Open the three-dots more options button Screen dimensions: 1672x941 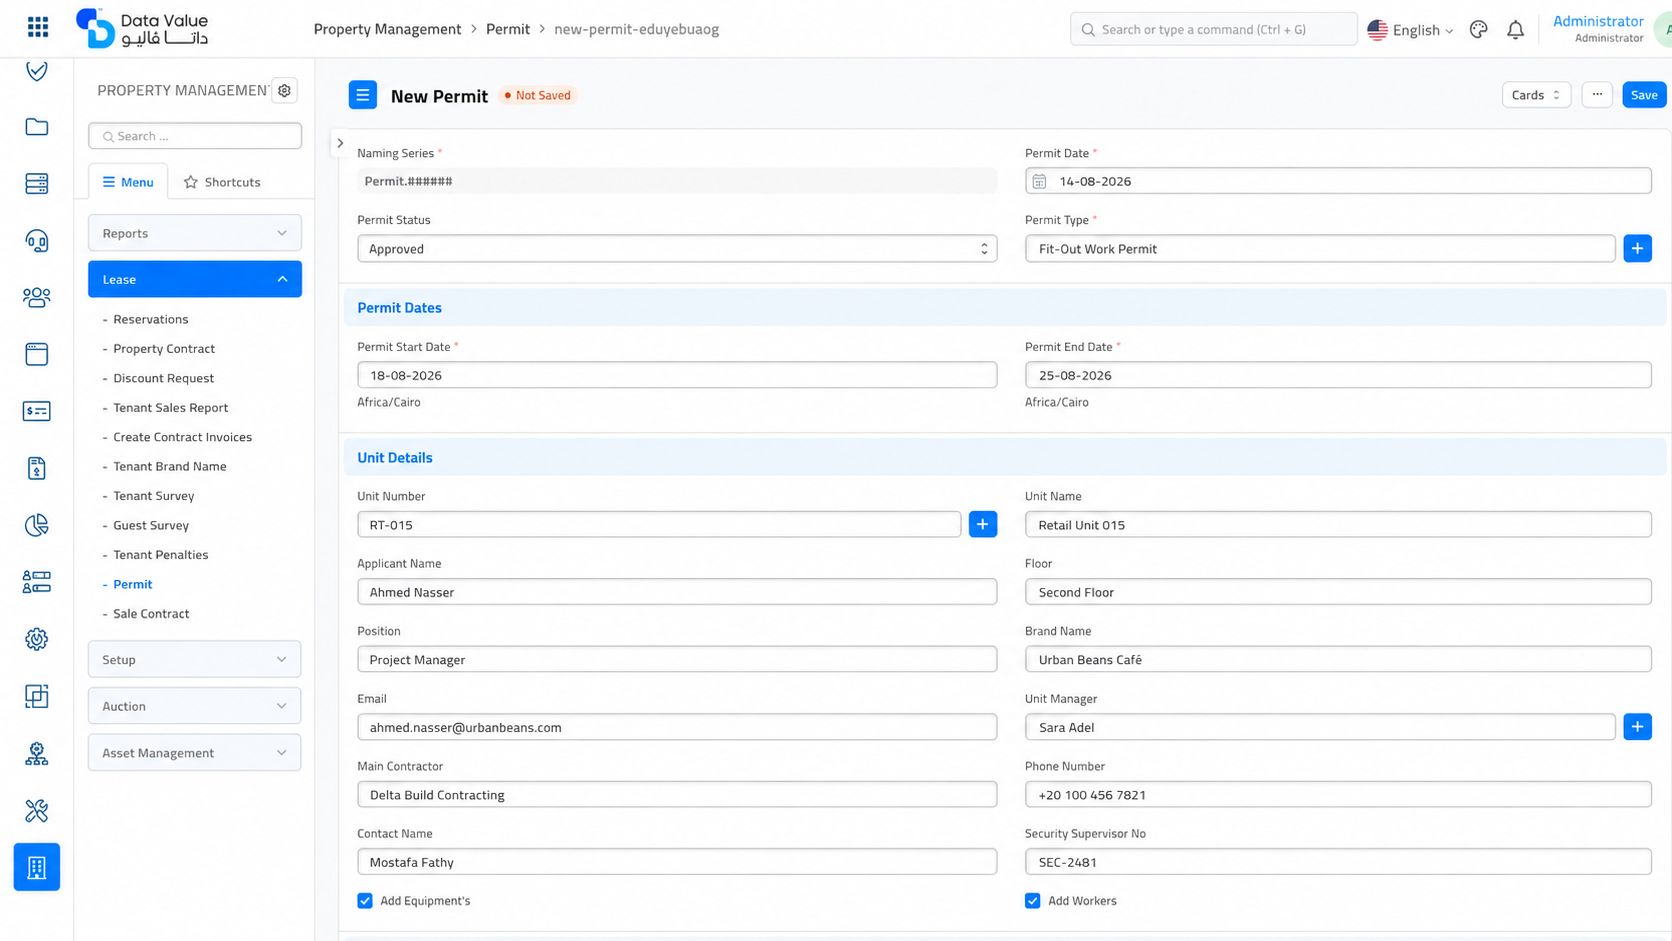(x=1597, y=95)
